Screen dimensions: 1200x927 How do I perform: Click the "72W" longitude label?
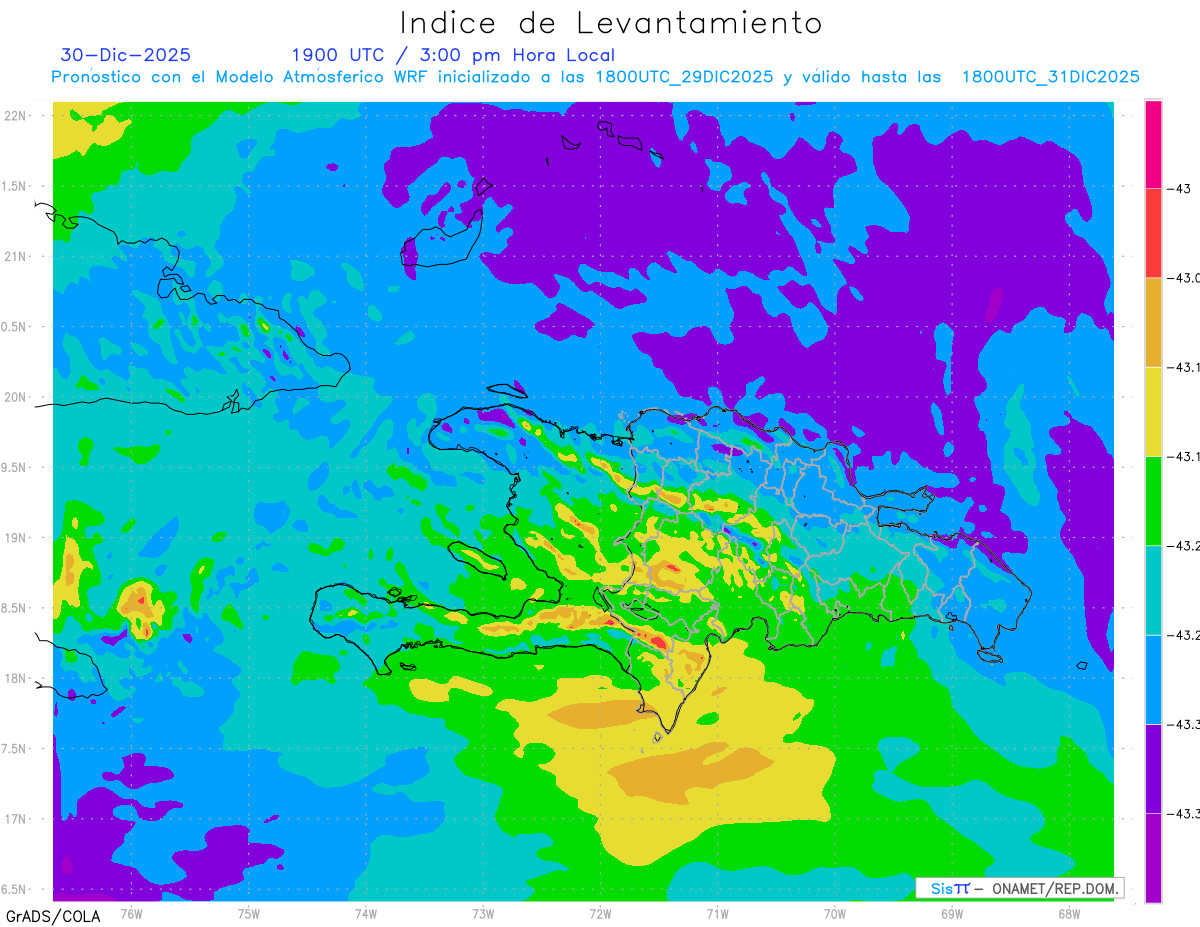point(600,913)
